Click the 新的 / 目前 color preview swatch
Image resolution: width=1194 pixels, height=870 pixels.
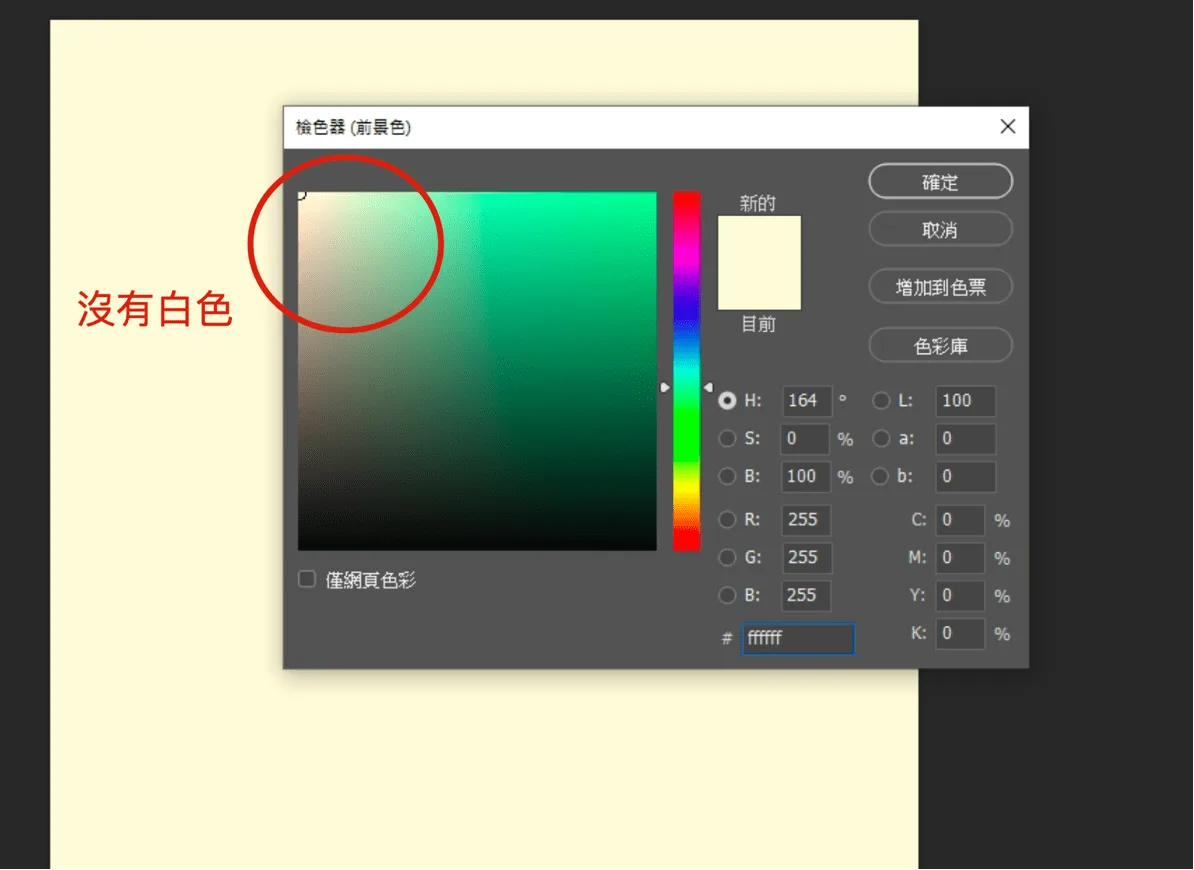click(759, 263)
